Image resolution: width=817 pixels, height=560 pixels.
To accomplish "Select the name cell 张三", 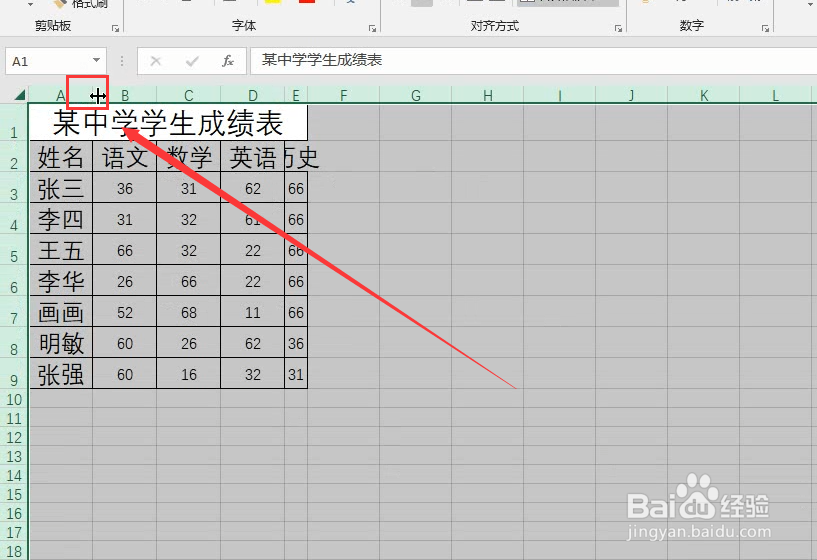I will [61, 188].
